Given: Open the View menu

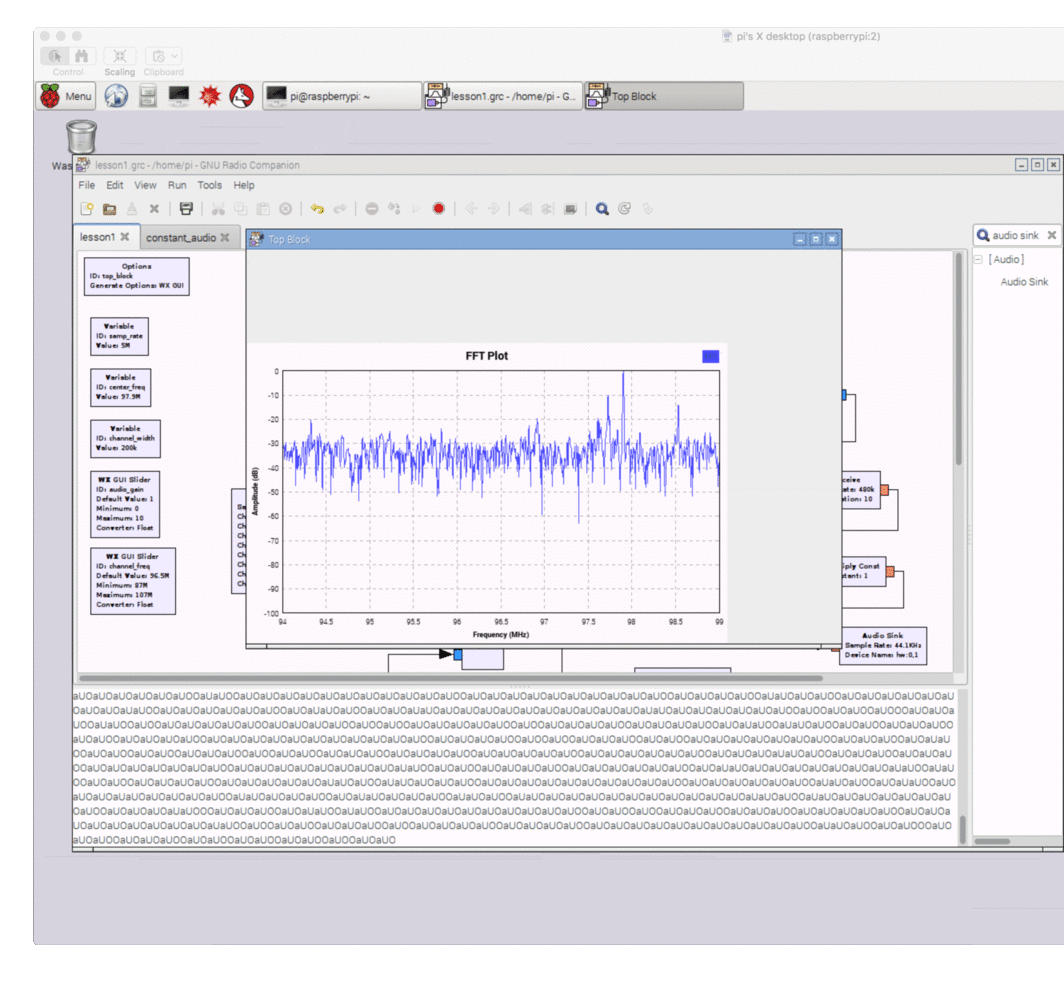Looking at the screenshot, I should (145, 185).
